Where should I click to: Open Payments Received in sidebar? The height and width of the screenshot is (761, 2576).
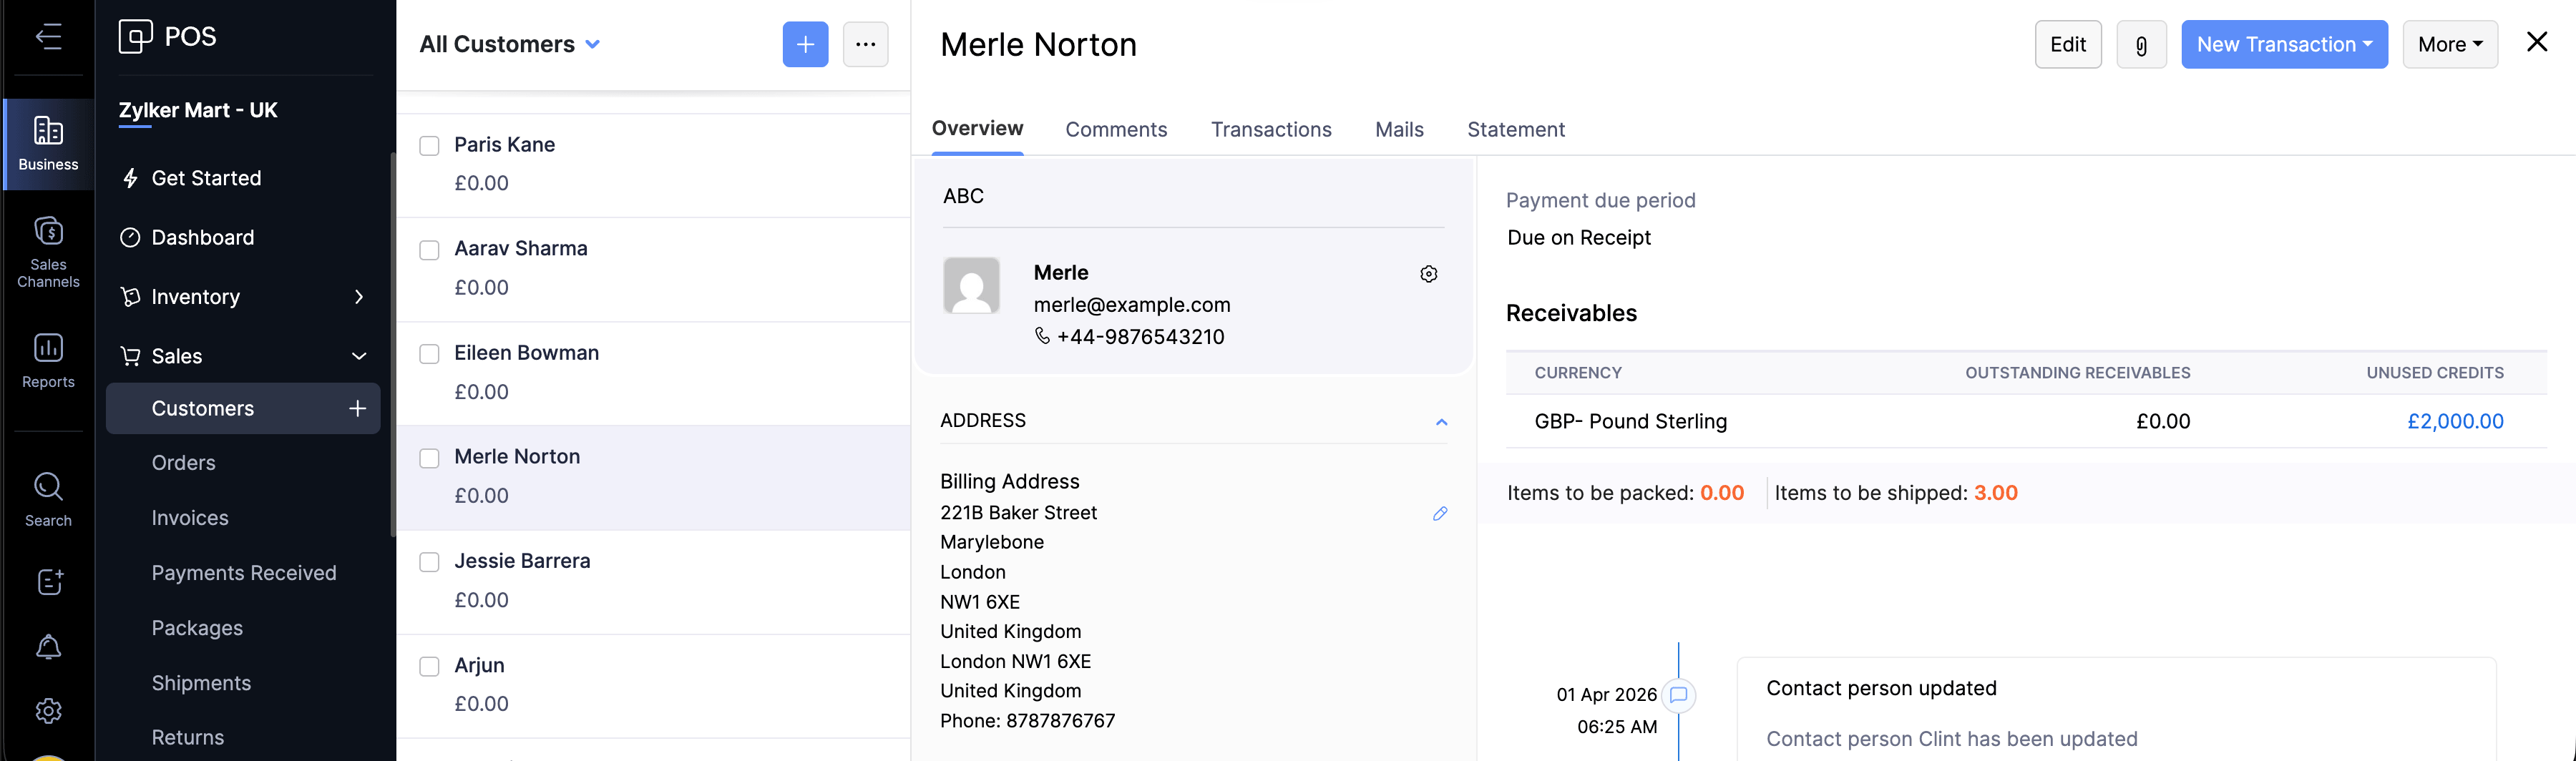coord(244,573)
